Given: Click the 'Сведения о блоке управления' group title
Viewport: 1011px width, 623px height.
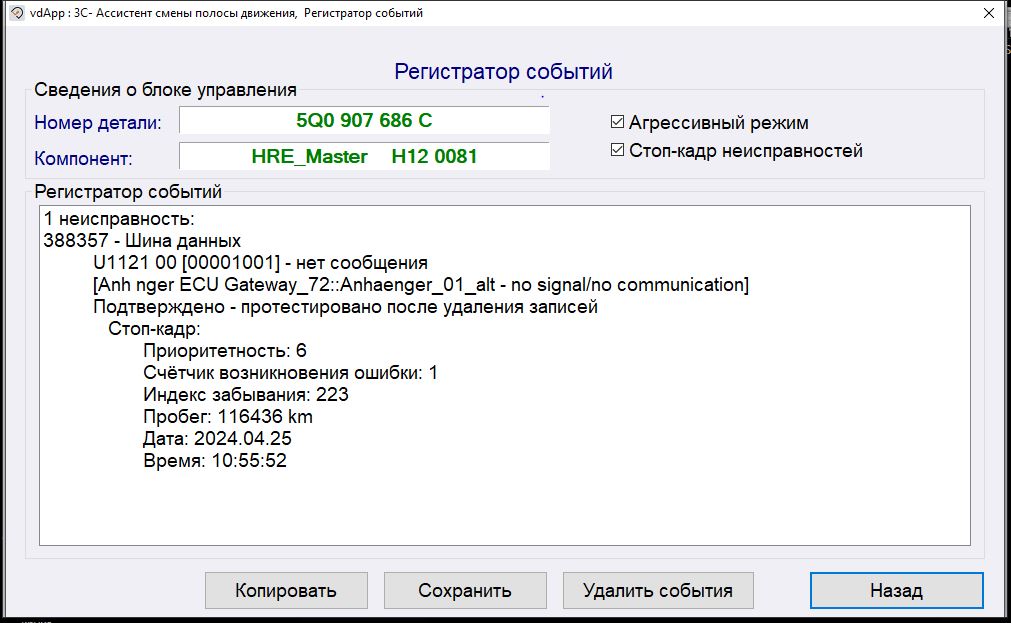Looking at the screenshot, I should coord(165,90).
